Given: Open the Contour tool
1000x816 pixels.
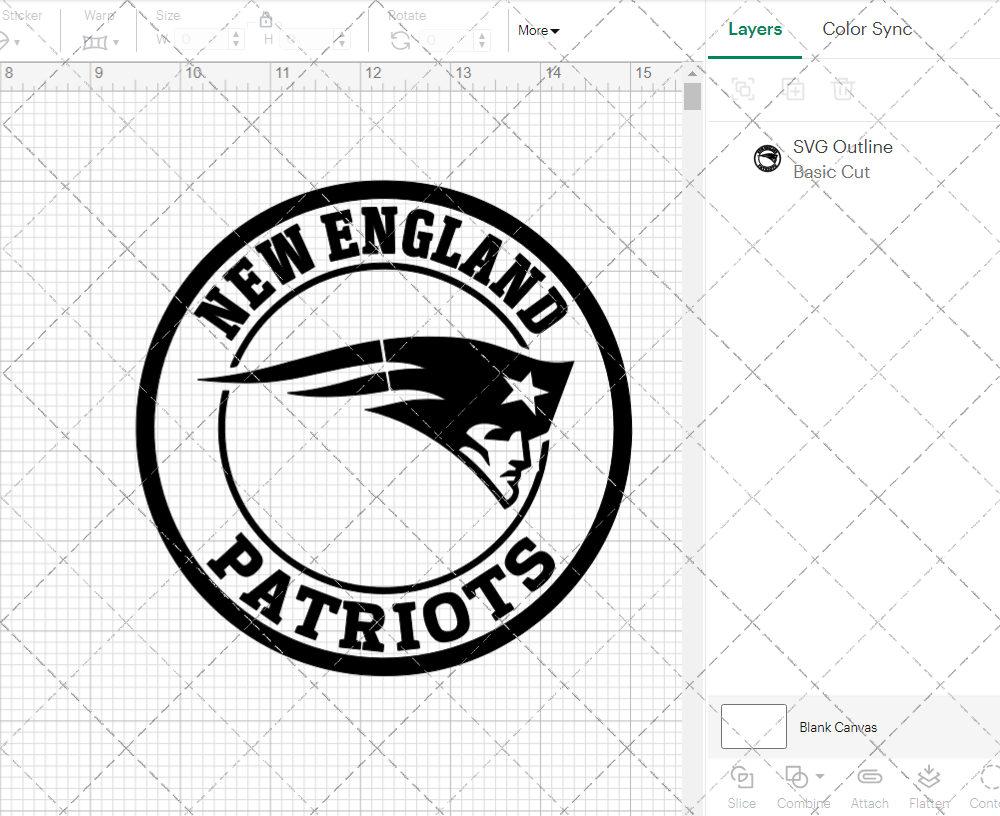Looking at the screenshot, I should click(x=985, y=786).
